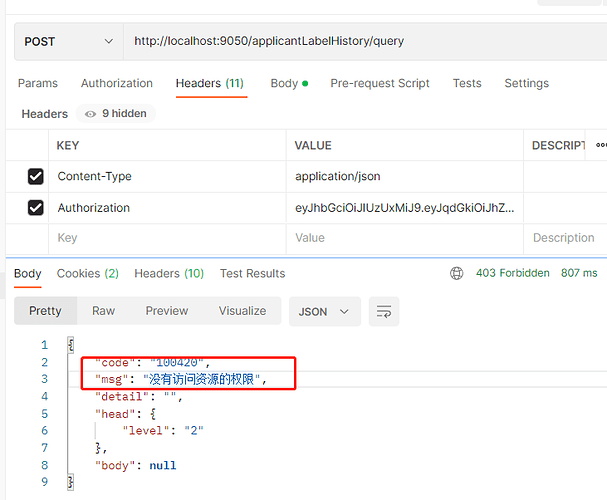Switch response view to Preview
Viewport: 607px width, 500px height.
point(167,311)
